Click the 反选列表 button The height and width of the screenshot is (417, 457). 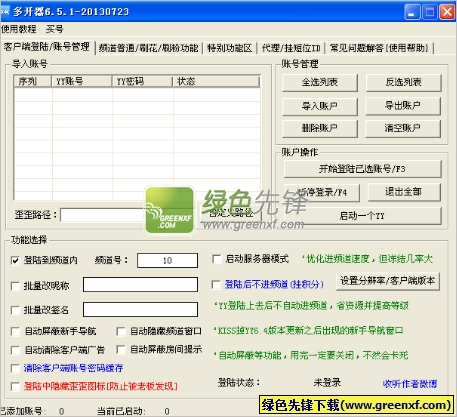click(403, 82)
